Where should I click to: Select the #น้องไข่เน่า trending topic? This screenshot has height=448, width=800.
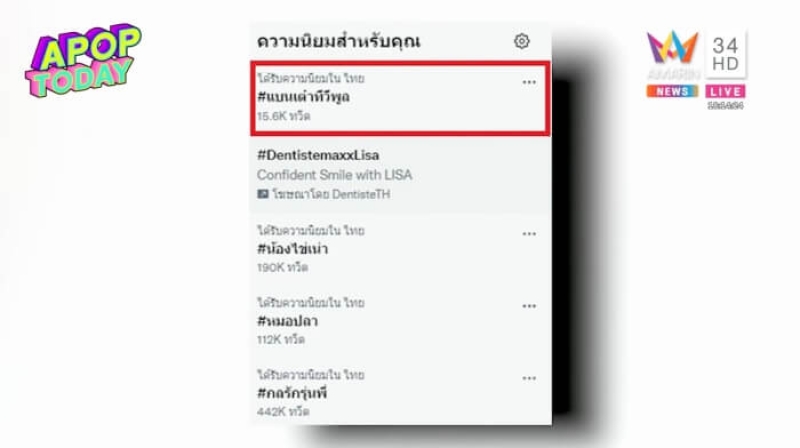pos(292,249)
